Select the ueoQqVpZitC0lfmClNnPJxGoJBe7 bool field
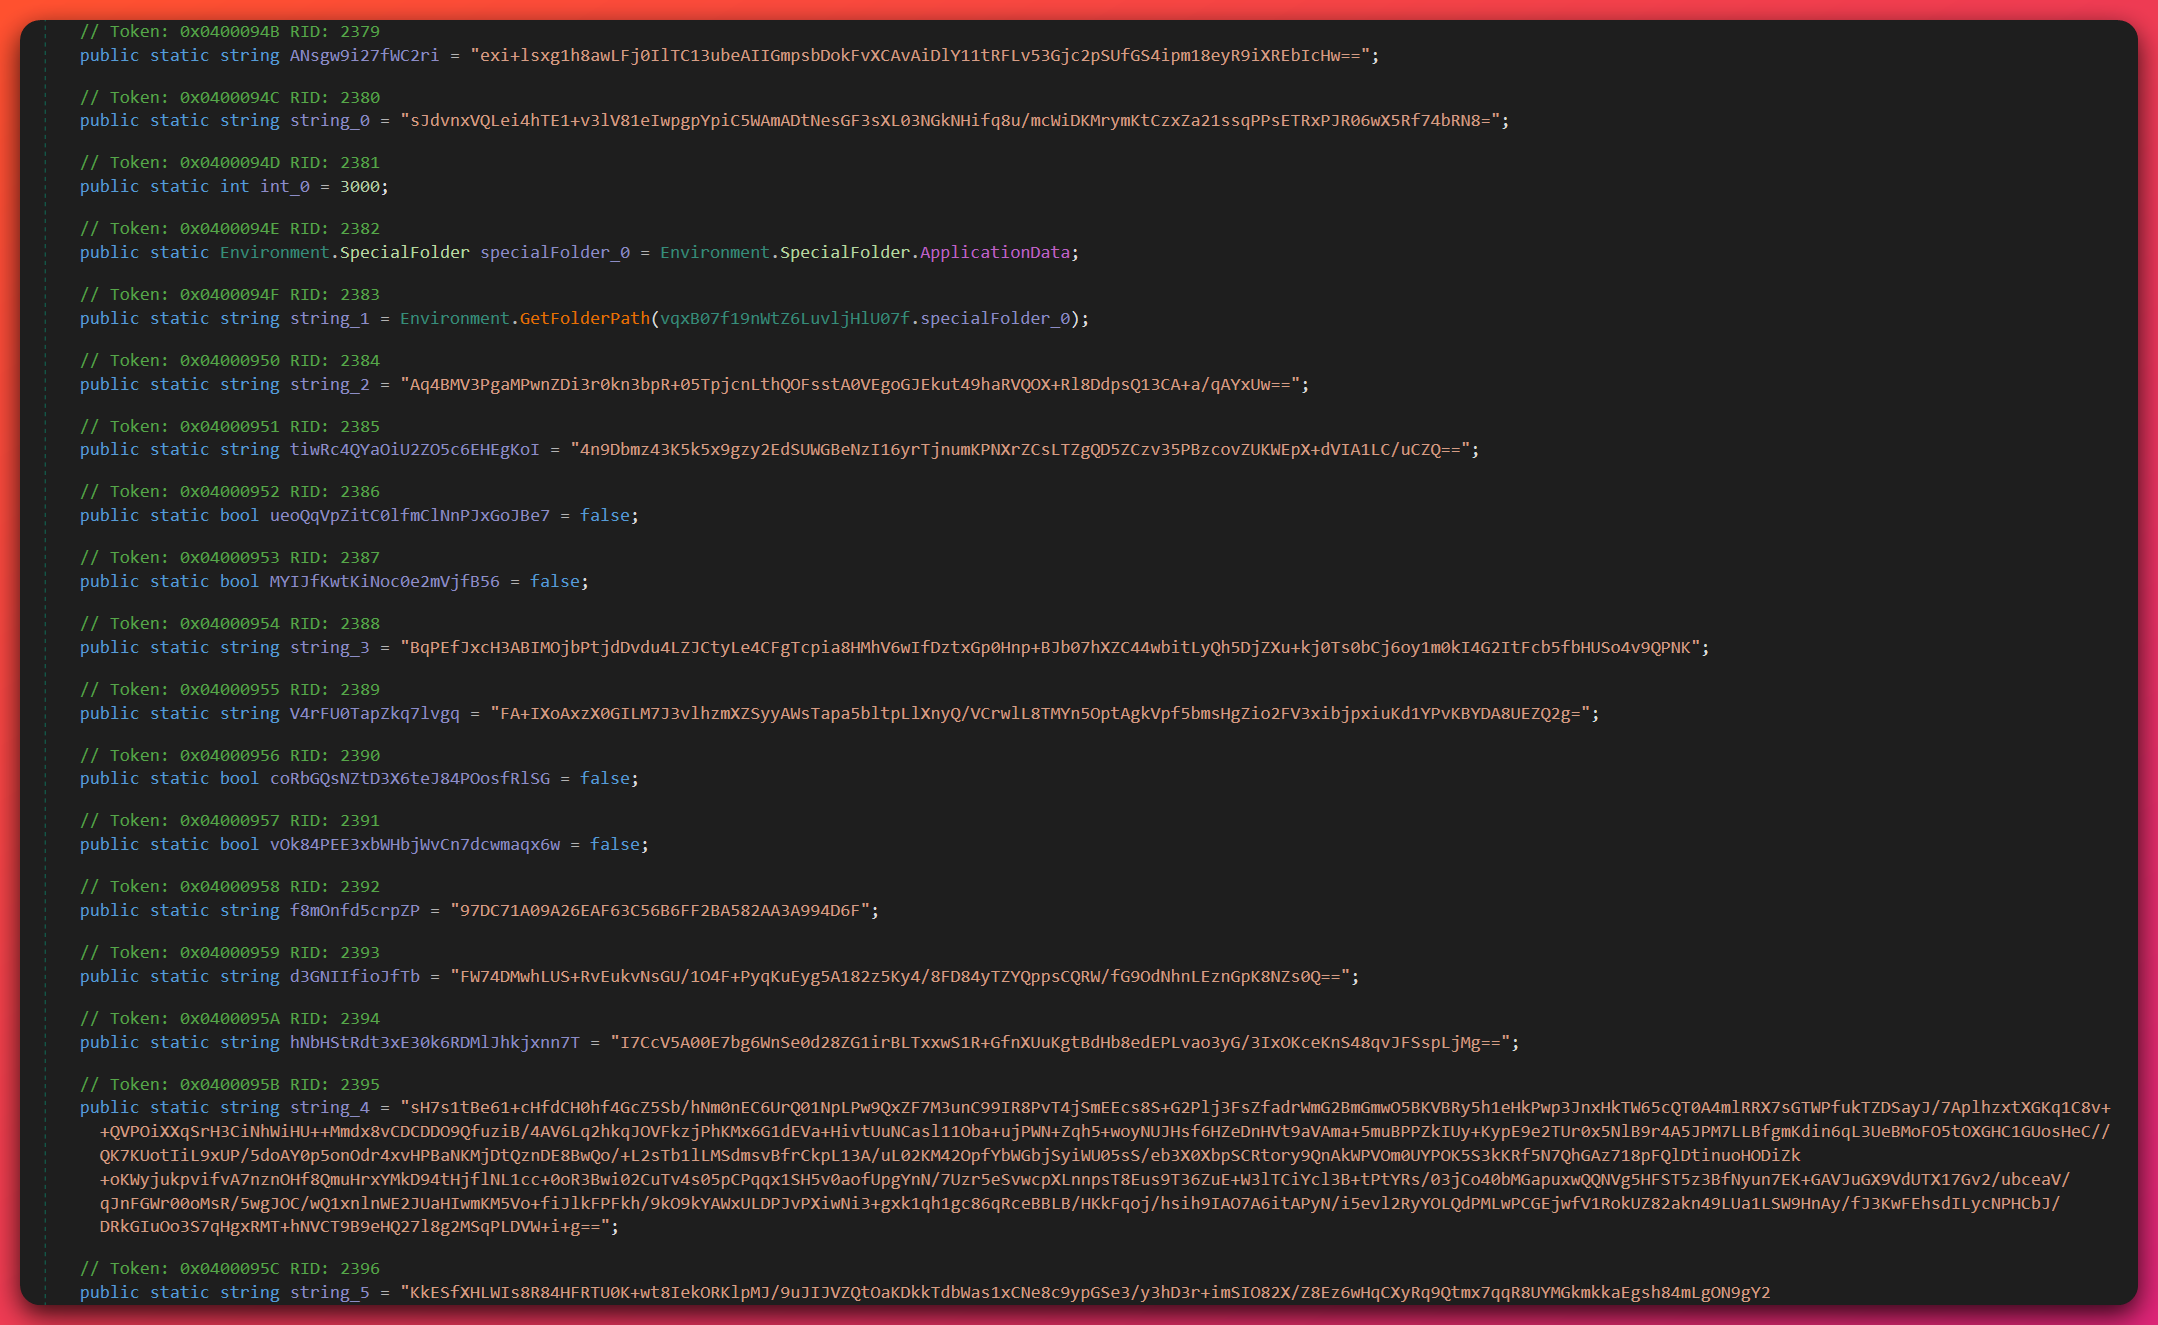Screen dimensions: 2158x1325 click(410, 515)
